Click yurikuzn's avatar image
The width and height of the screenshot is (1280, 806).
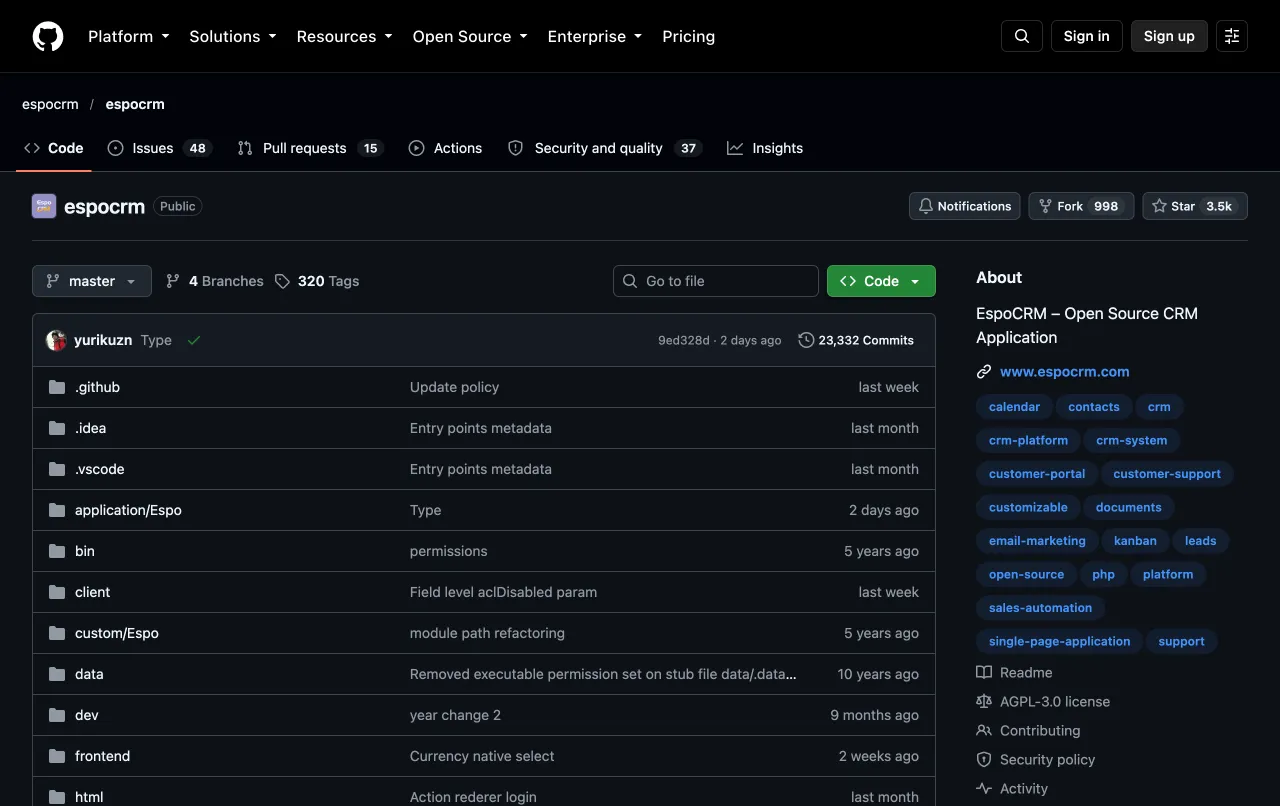coord(56,340)
